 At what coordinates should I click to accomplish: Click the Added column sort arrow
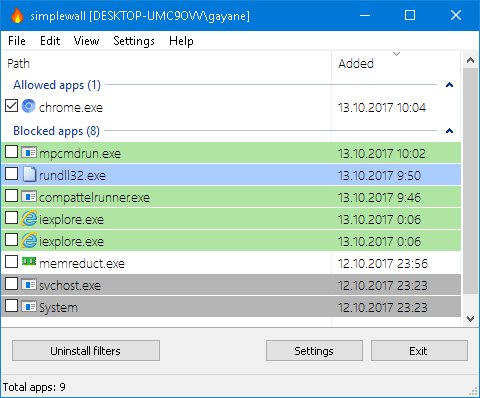[x=396, y=54]
